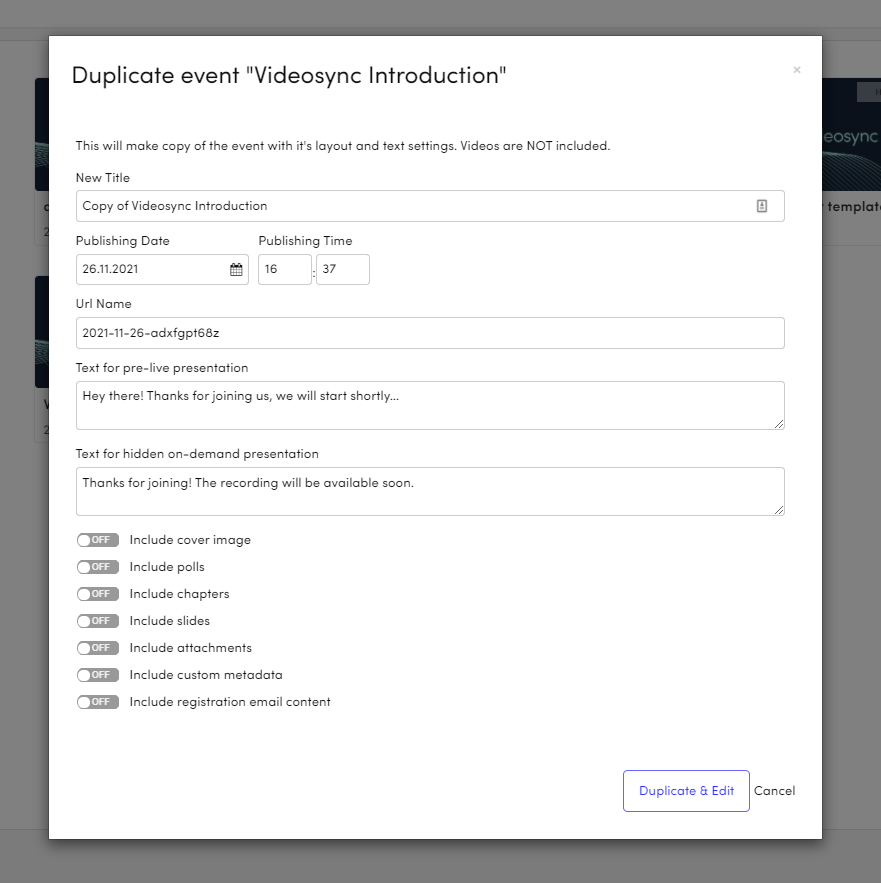Click inside the Url Name field
The width and height of the screenshot is (881, 883).
(x=400, y=332)
